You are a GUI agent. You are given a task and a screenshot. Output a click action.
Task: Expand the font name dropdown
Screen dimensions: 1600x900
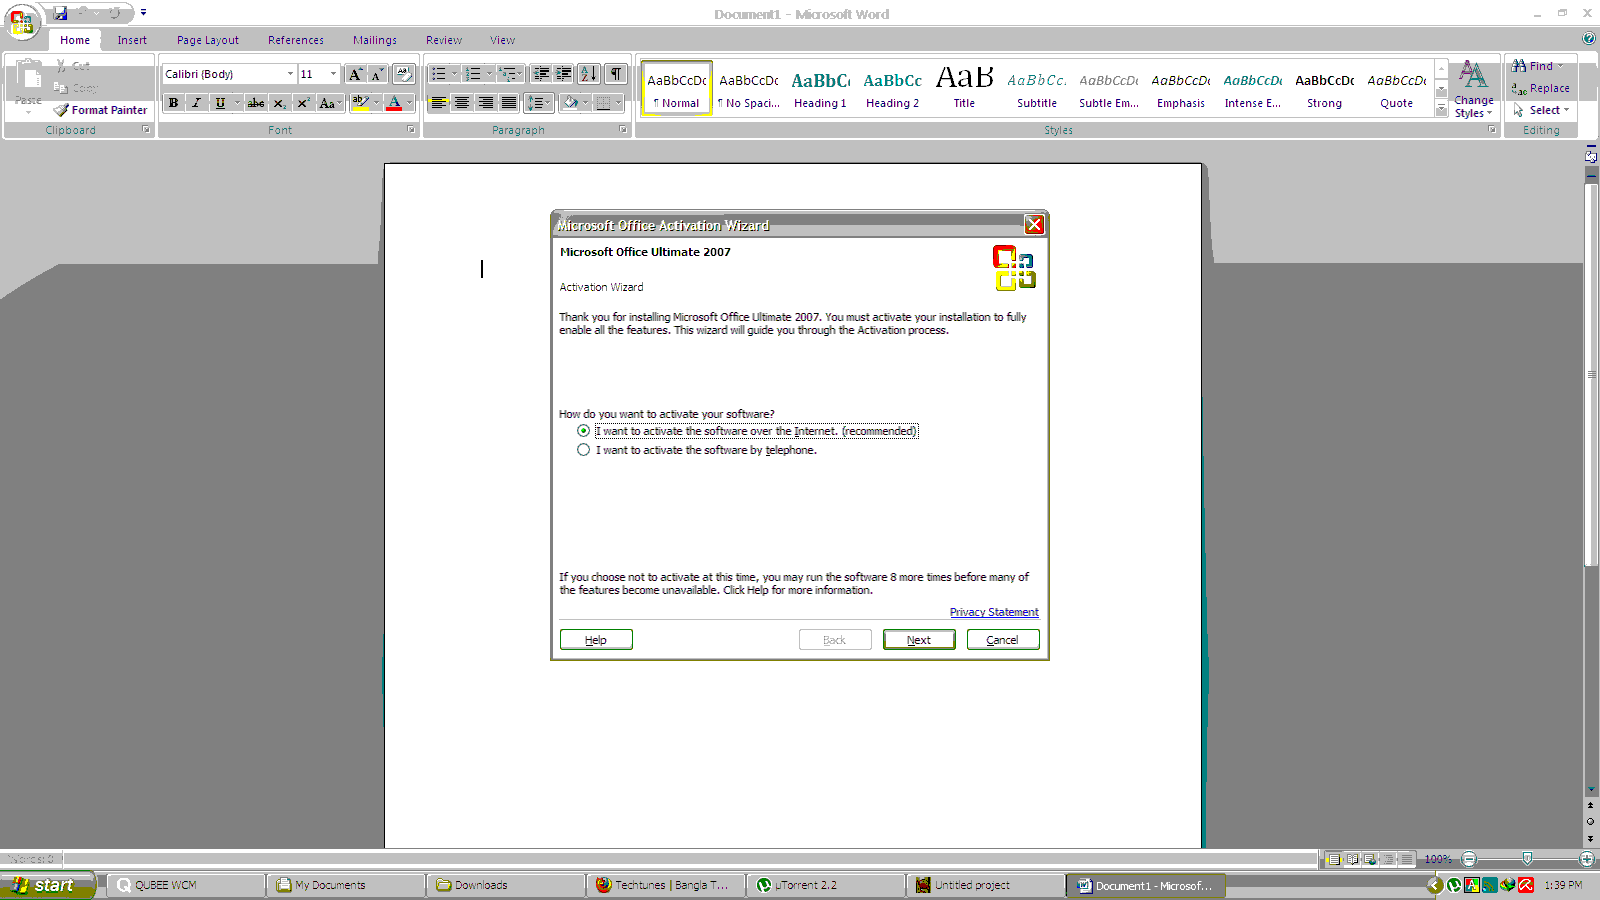click(290, 74)
